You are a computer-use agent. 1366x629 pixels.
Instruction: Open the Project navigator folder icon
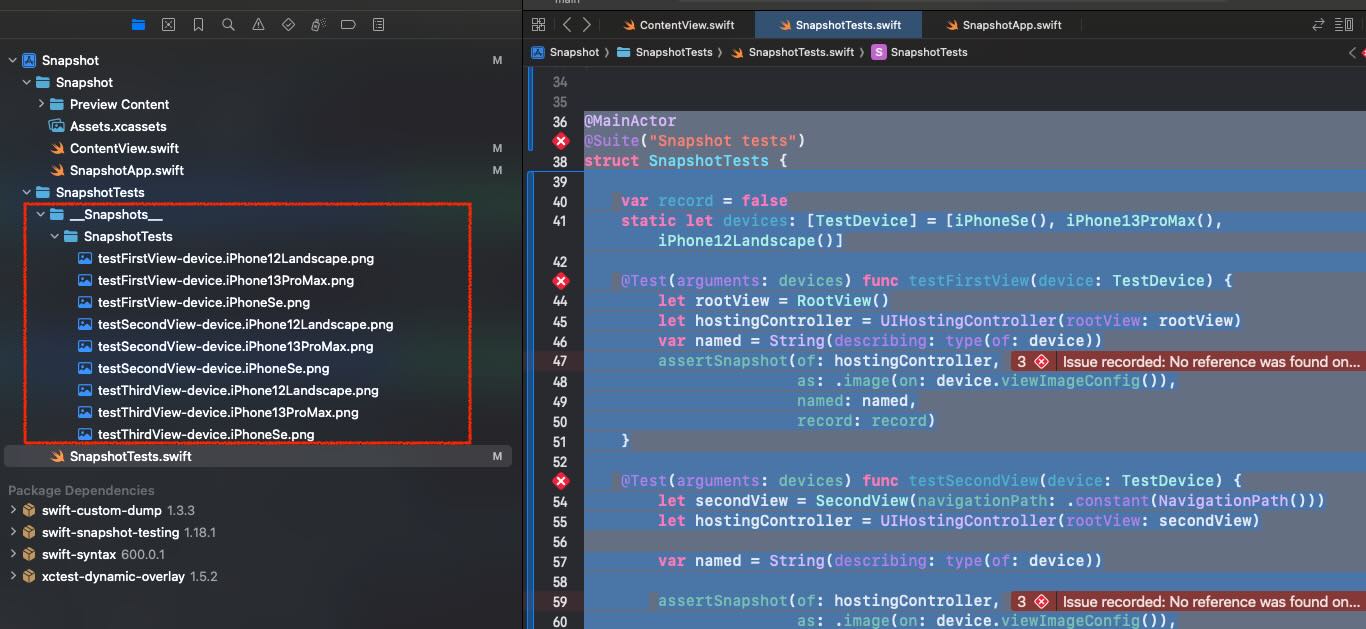pos(138,24)
